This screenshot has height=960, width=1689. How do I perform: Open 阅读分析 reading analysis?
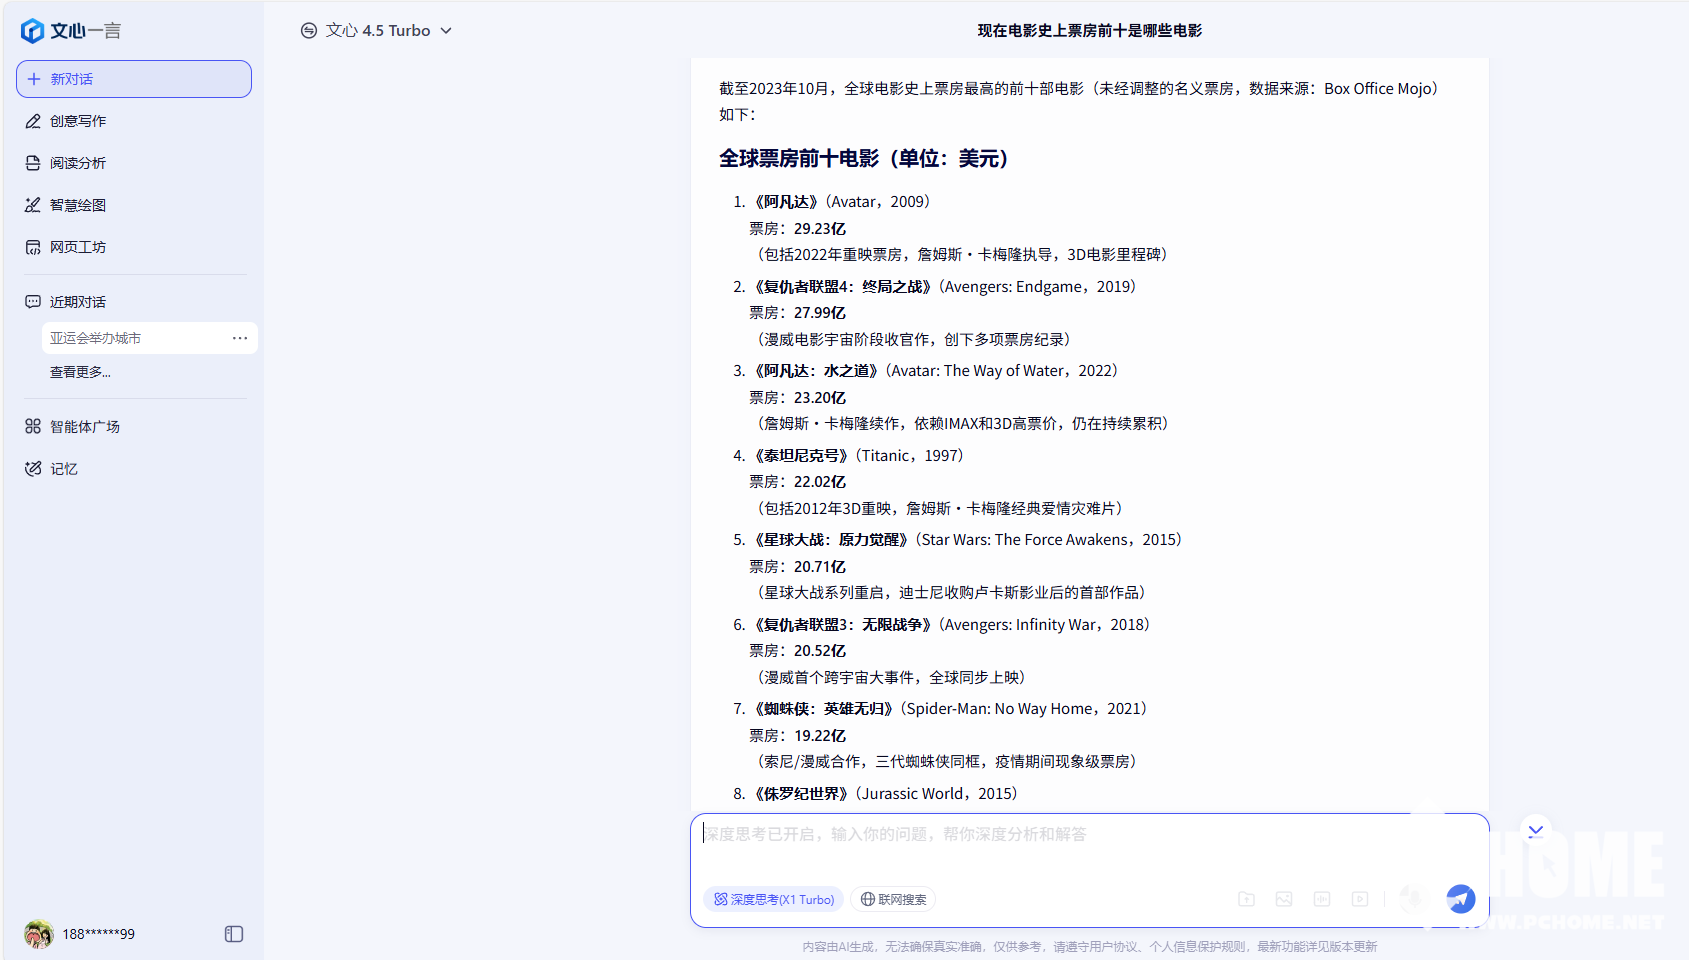pos(78,163)
